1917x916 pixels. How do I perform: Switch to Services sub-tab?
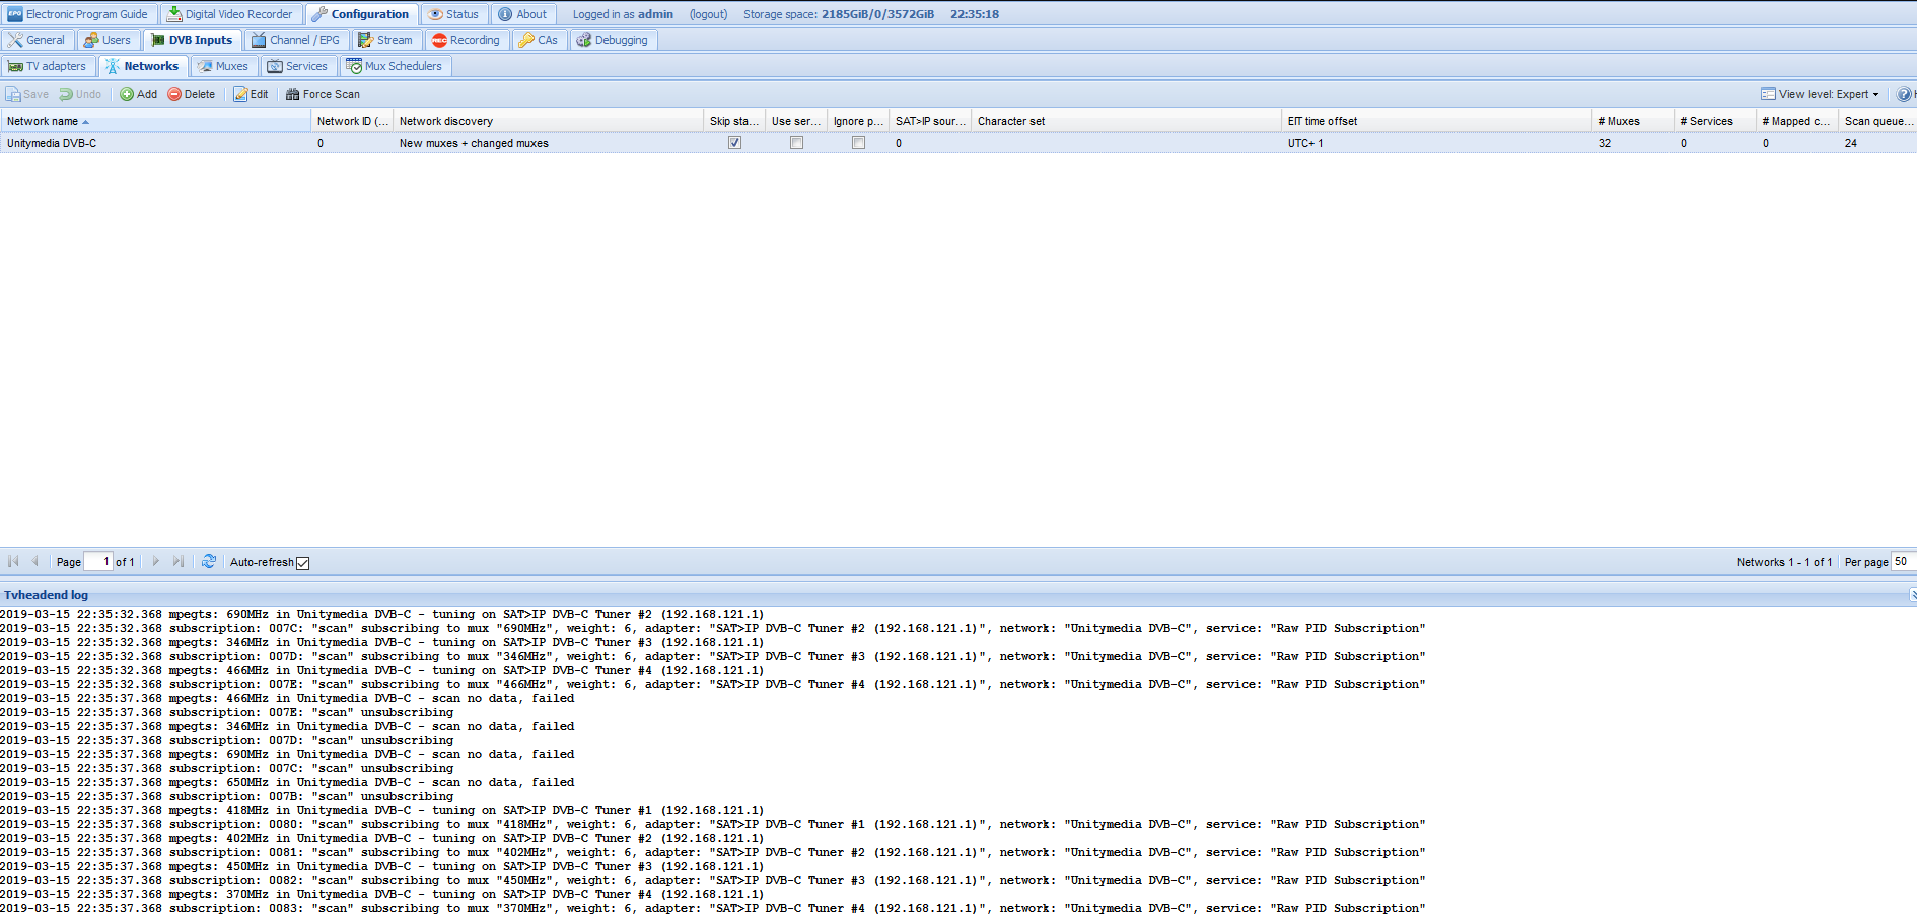pyautogui.click(x=298, y=66)
